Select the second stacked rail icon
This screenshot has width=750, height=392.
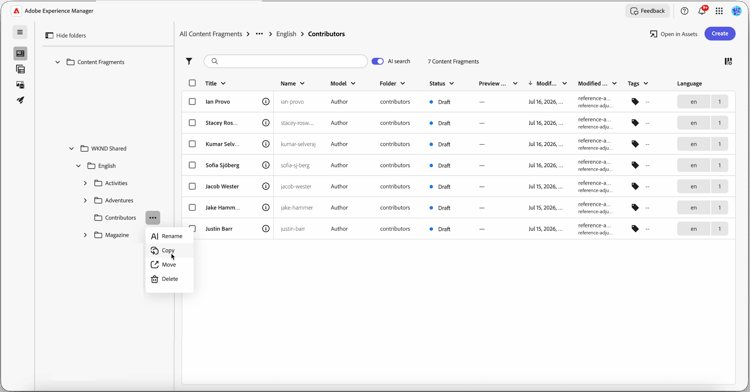20,69
